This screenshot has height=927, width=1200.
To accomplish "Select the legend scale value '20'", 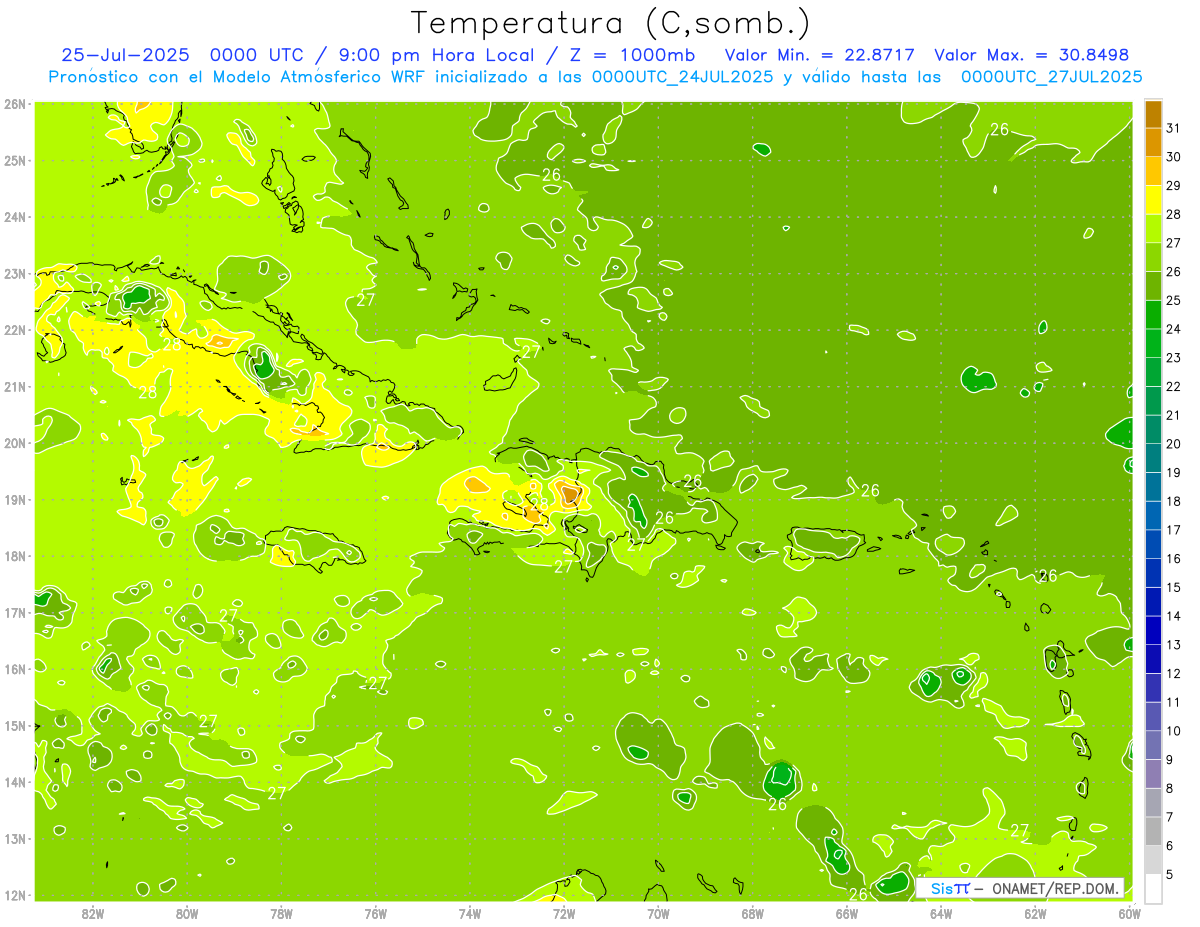I will 1174,444.
